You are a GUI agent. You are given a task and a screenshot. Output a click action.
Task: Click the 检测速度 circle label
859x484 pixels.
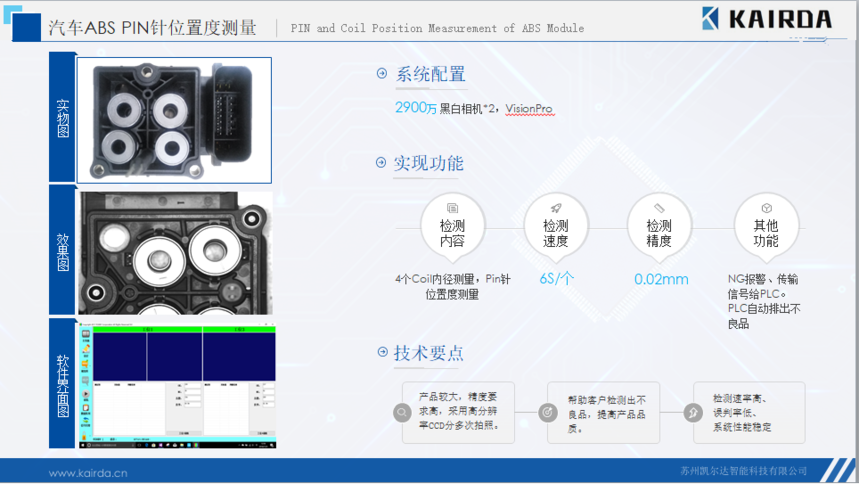coord(556,234)
